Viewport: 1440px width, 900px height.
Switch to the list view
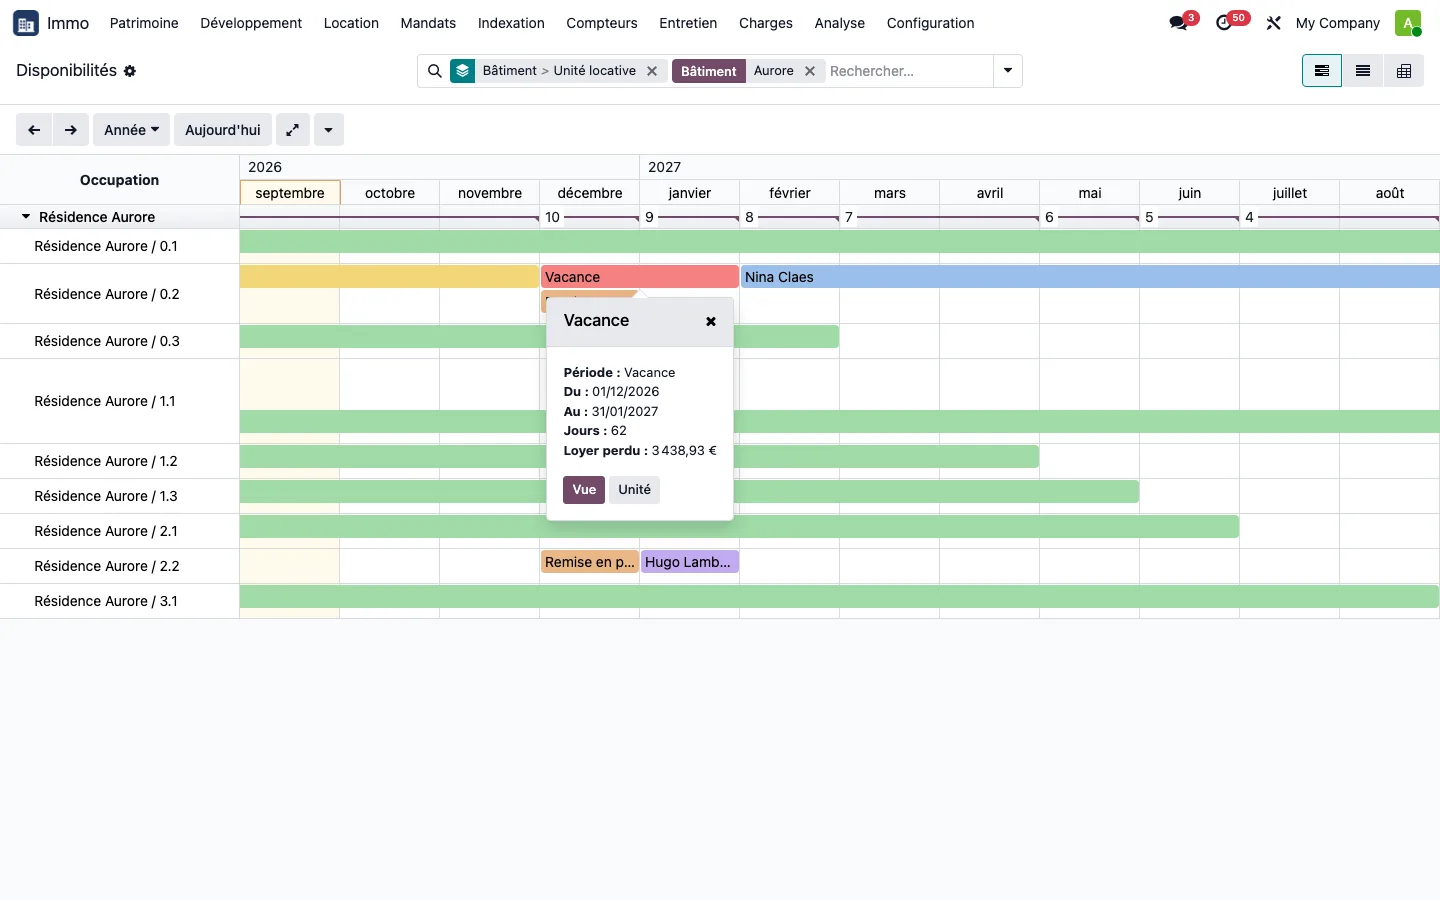tap(1363, 71)
